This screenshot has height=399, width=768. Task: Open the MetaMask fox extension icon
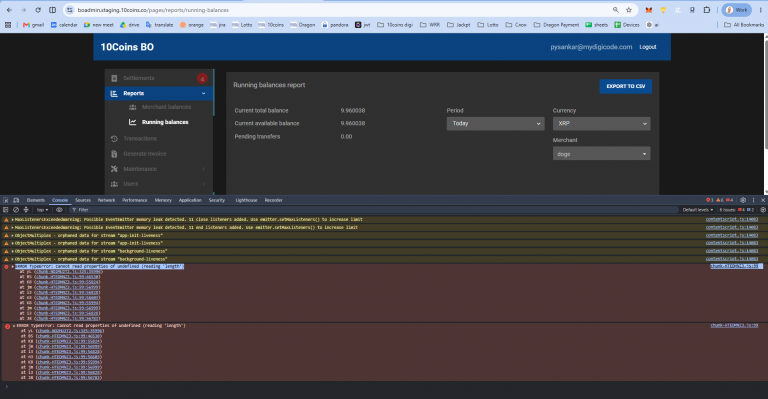(x=648, y=10)
